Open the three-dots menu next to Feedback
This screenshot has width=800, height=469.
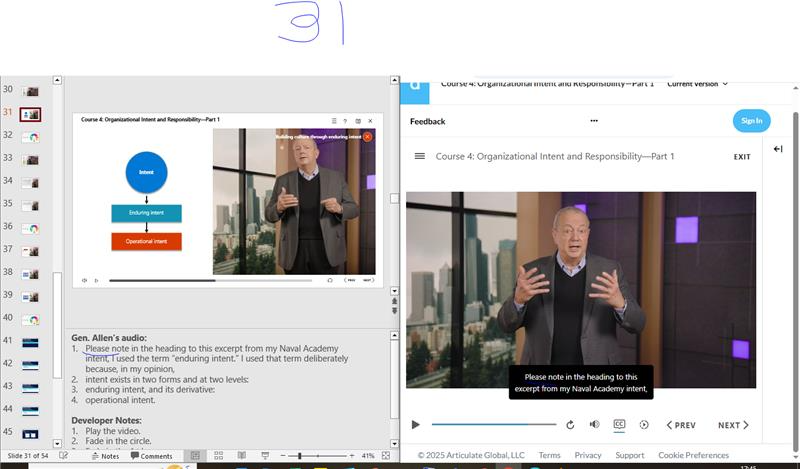[x=594, y=121]
